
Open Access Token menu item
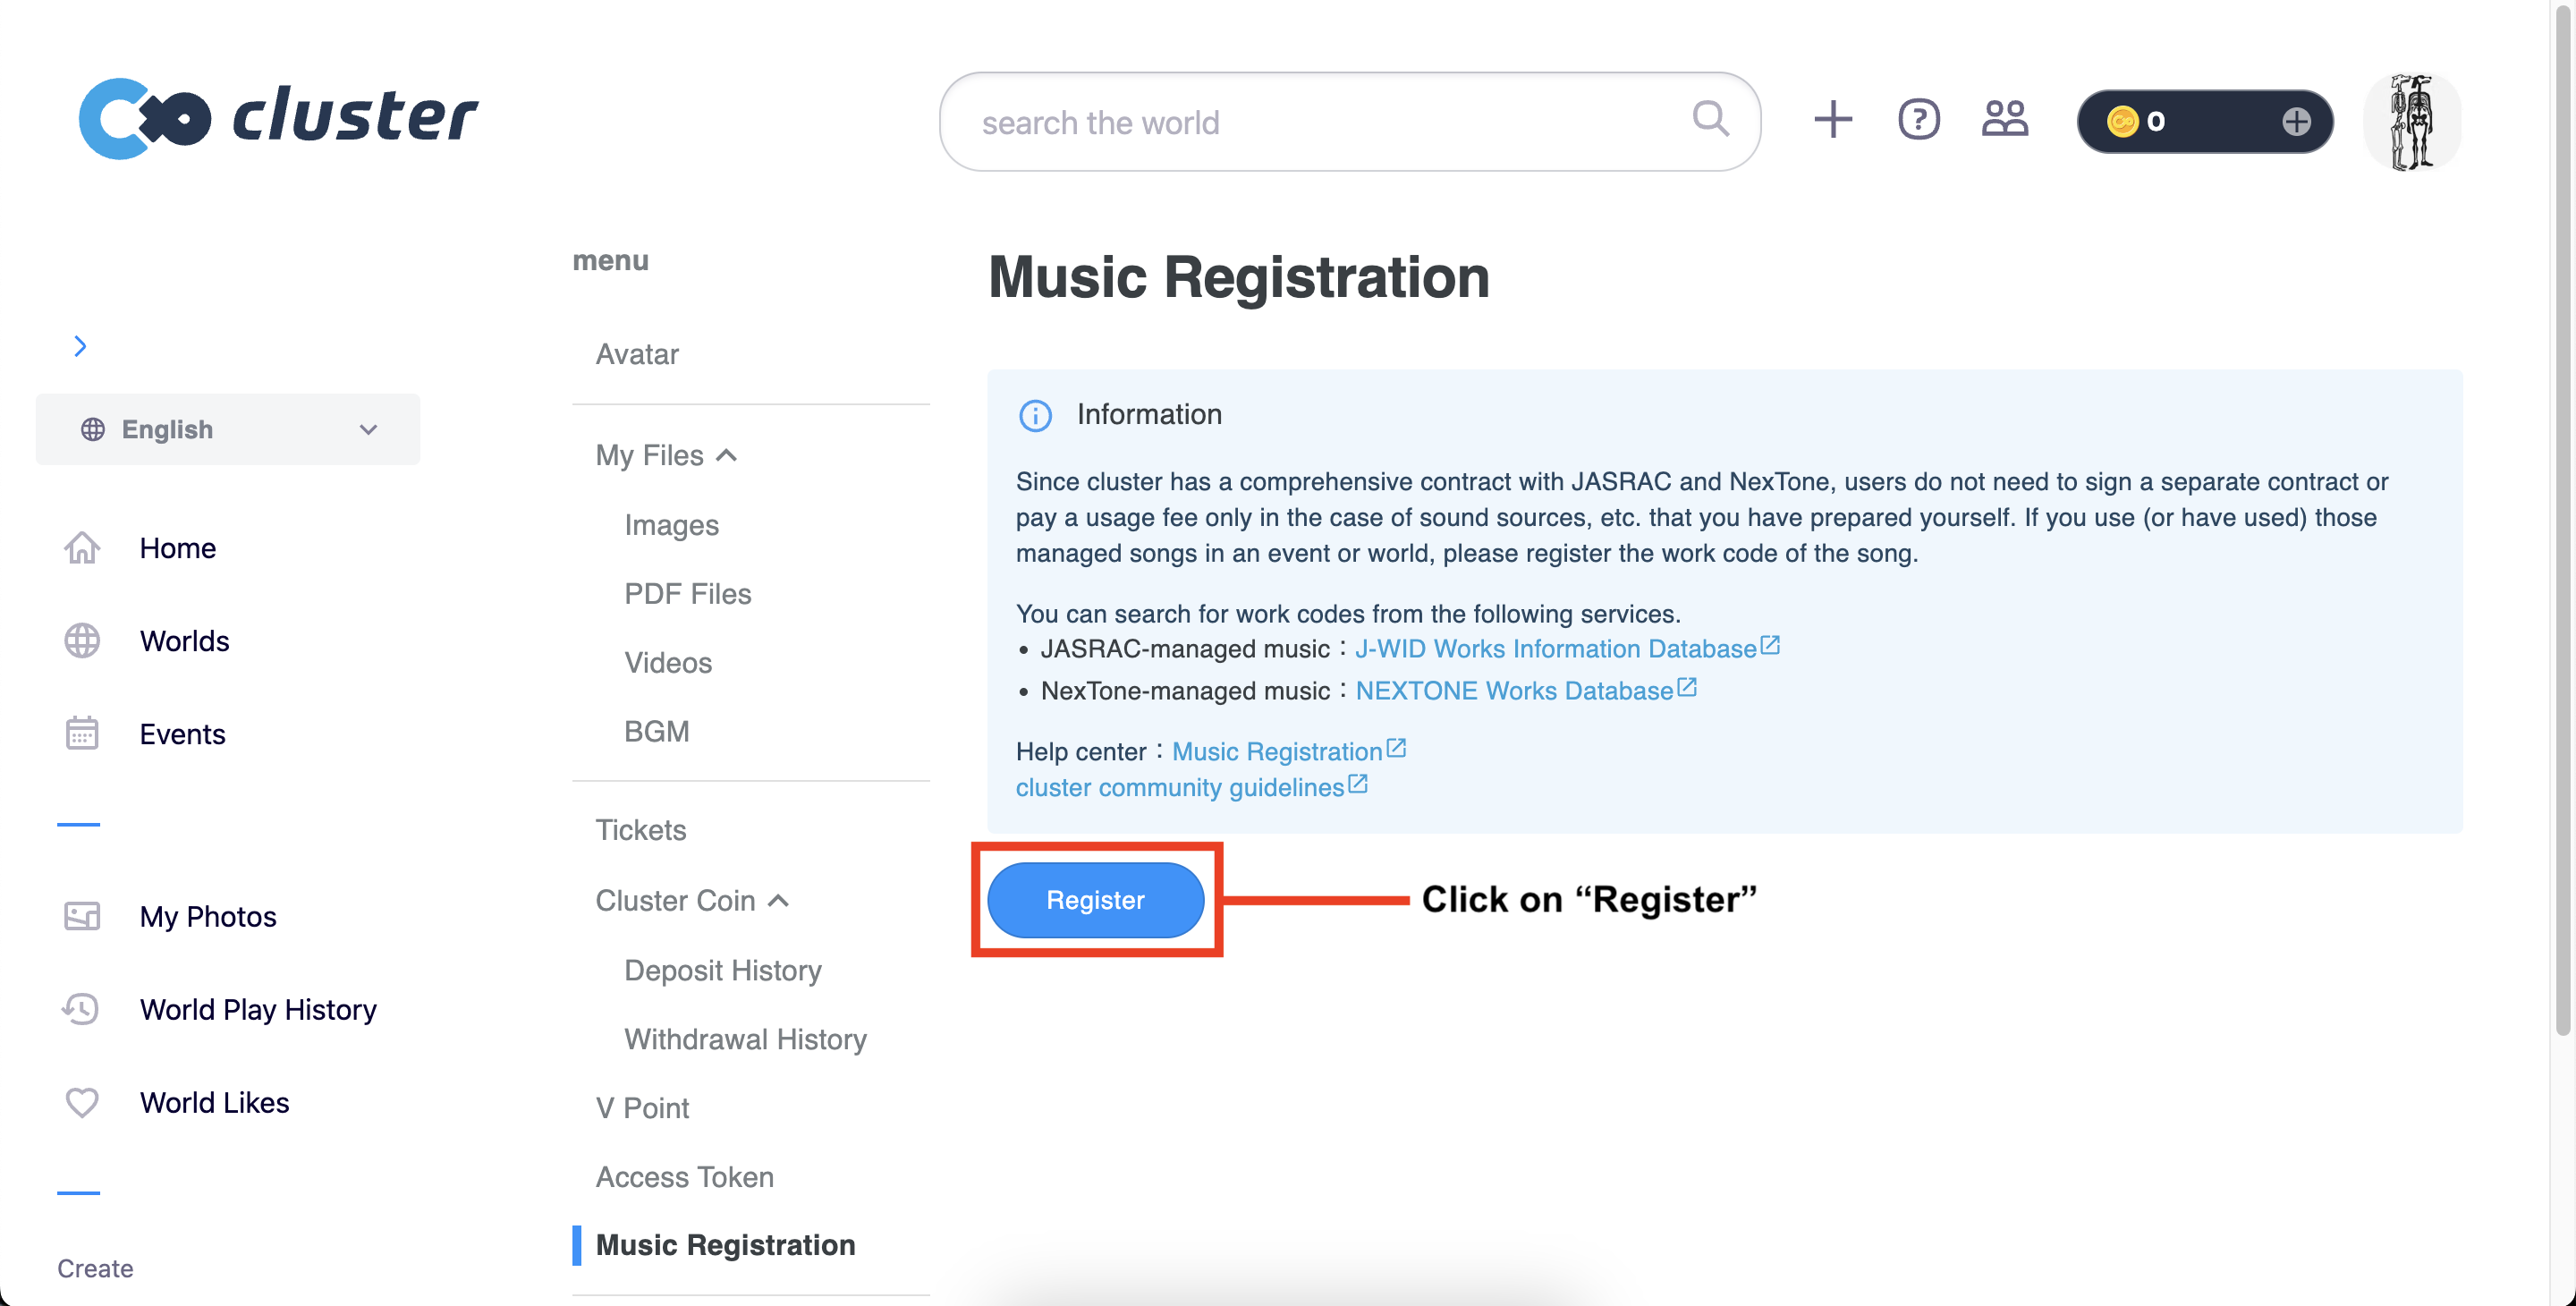click(684, 1176)
